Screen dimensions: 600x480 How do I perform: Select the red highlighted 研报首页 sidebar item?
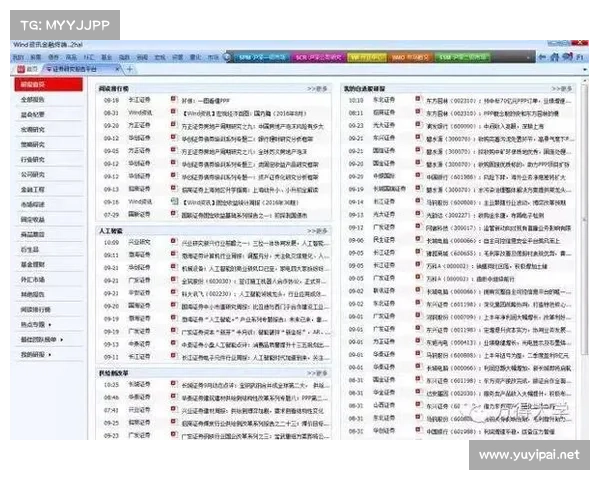[49, 84]
